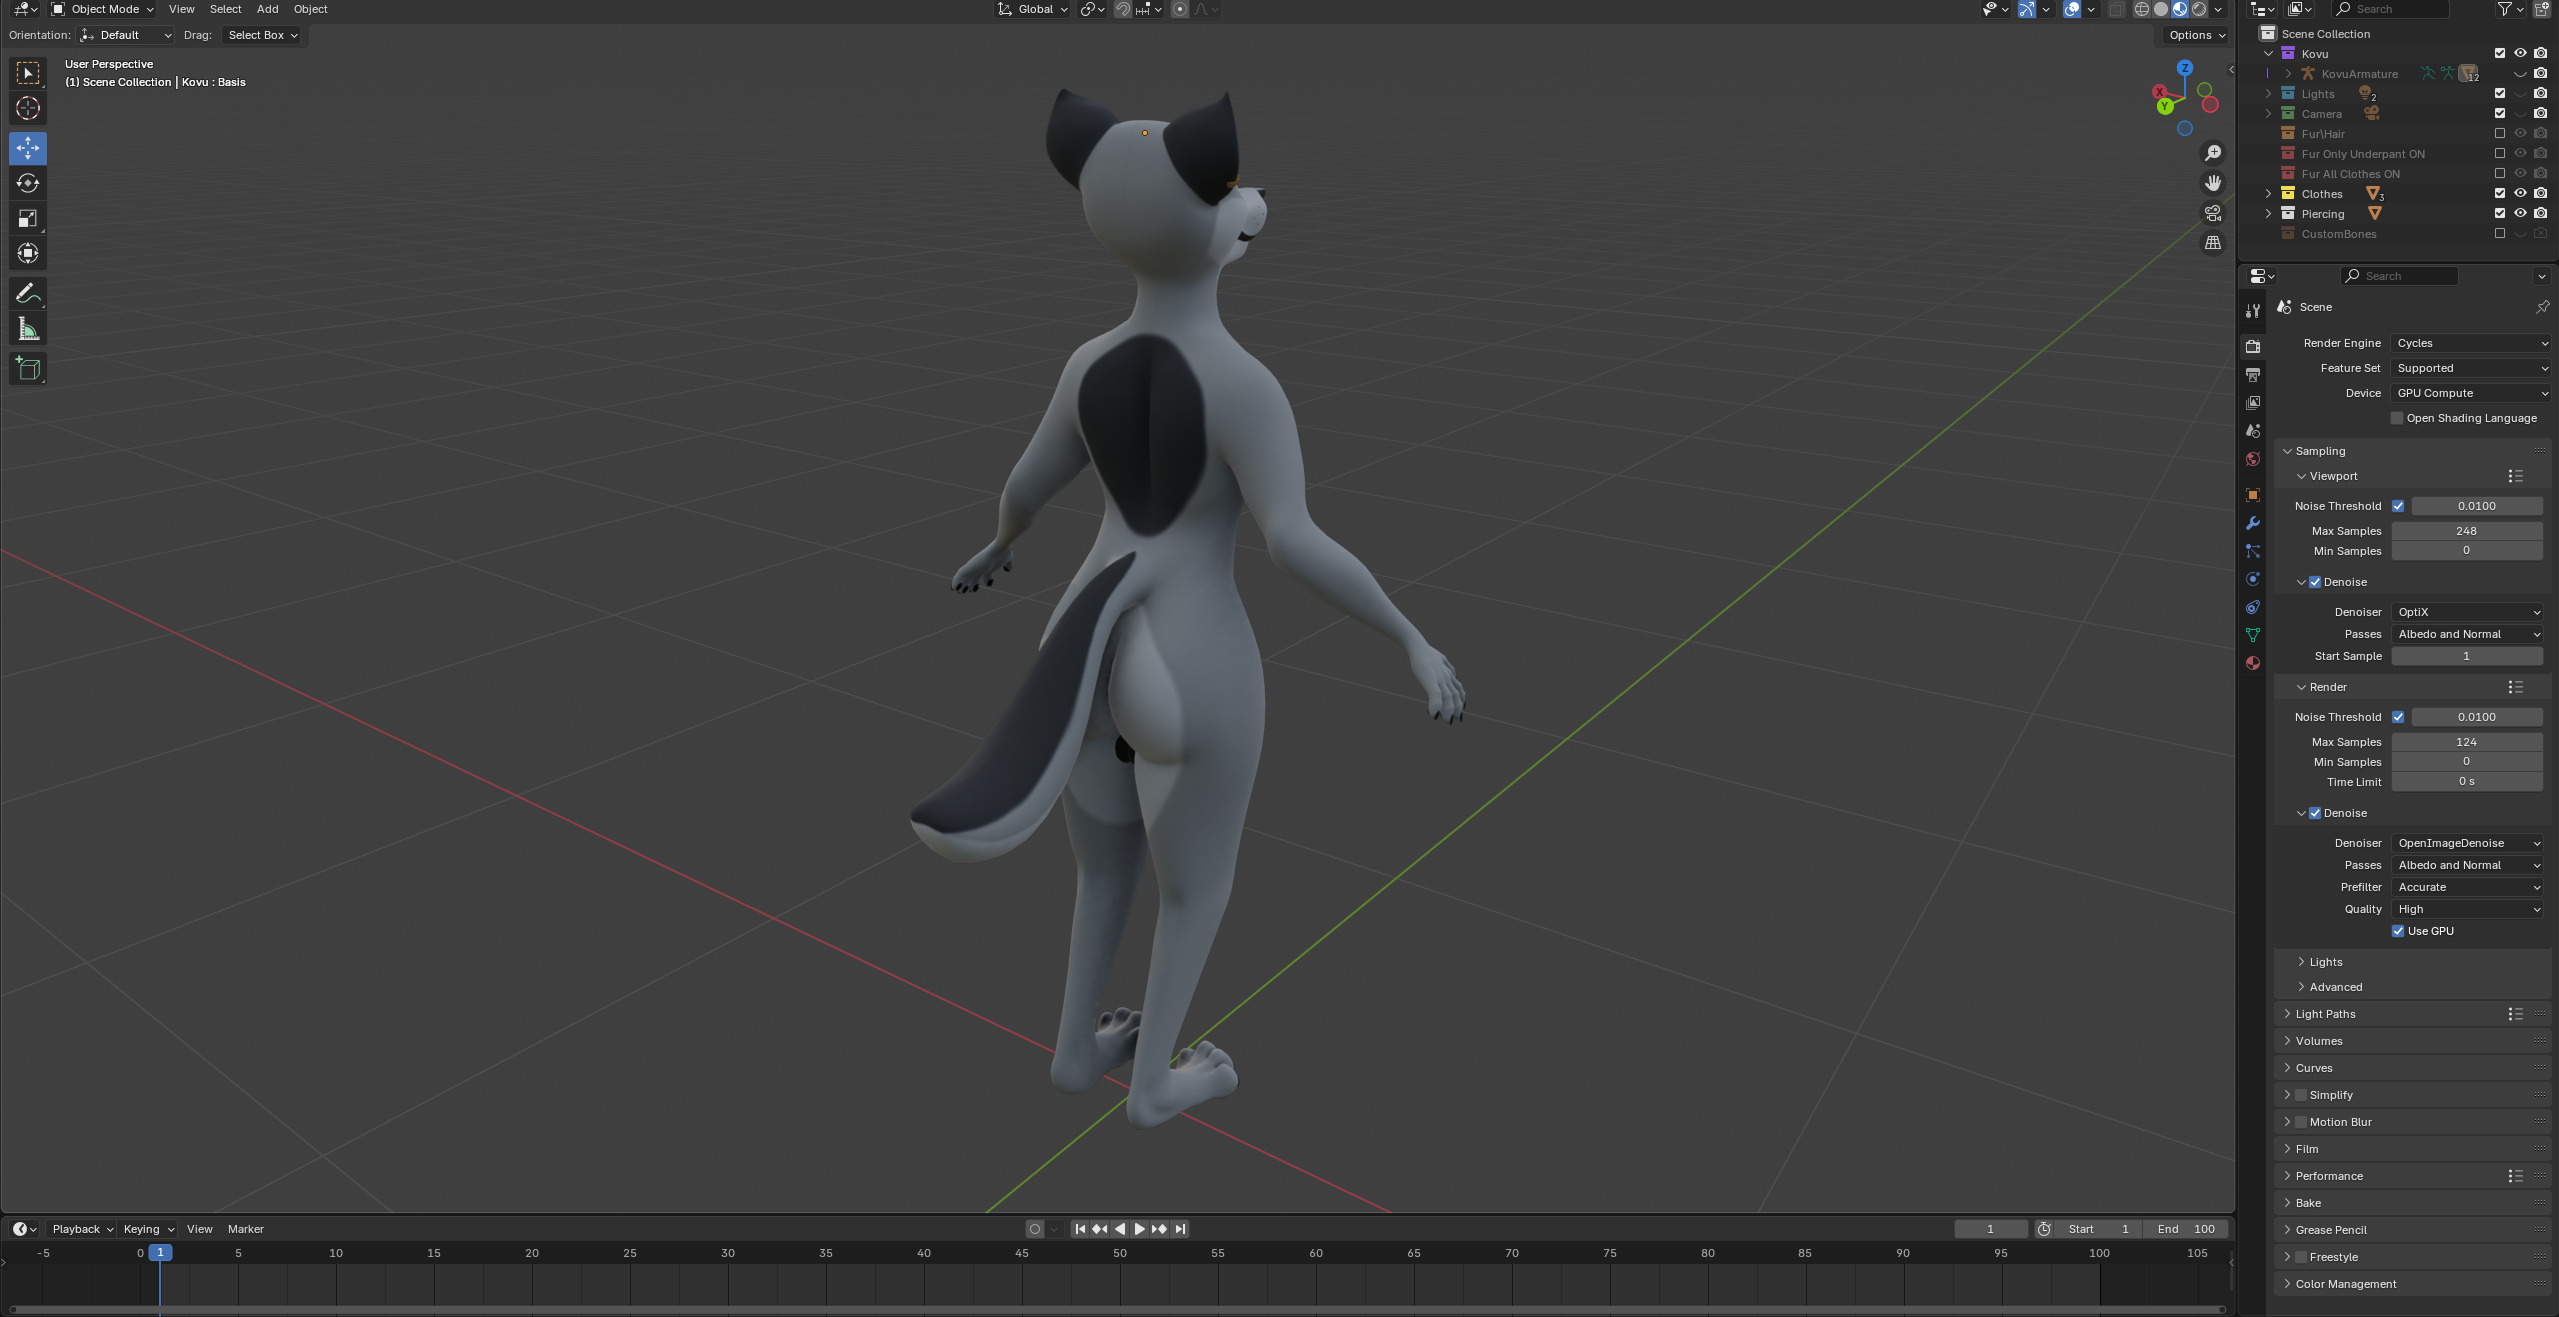Toggle camera view icon in viewport
This screenshot has height=1317, width=2559.
(x=2213, y=213)
